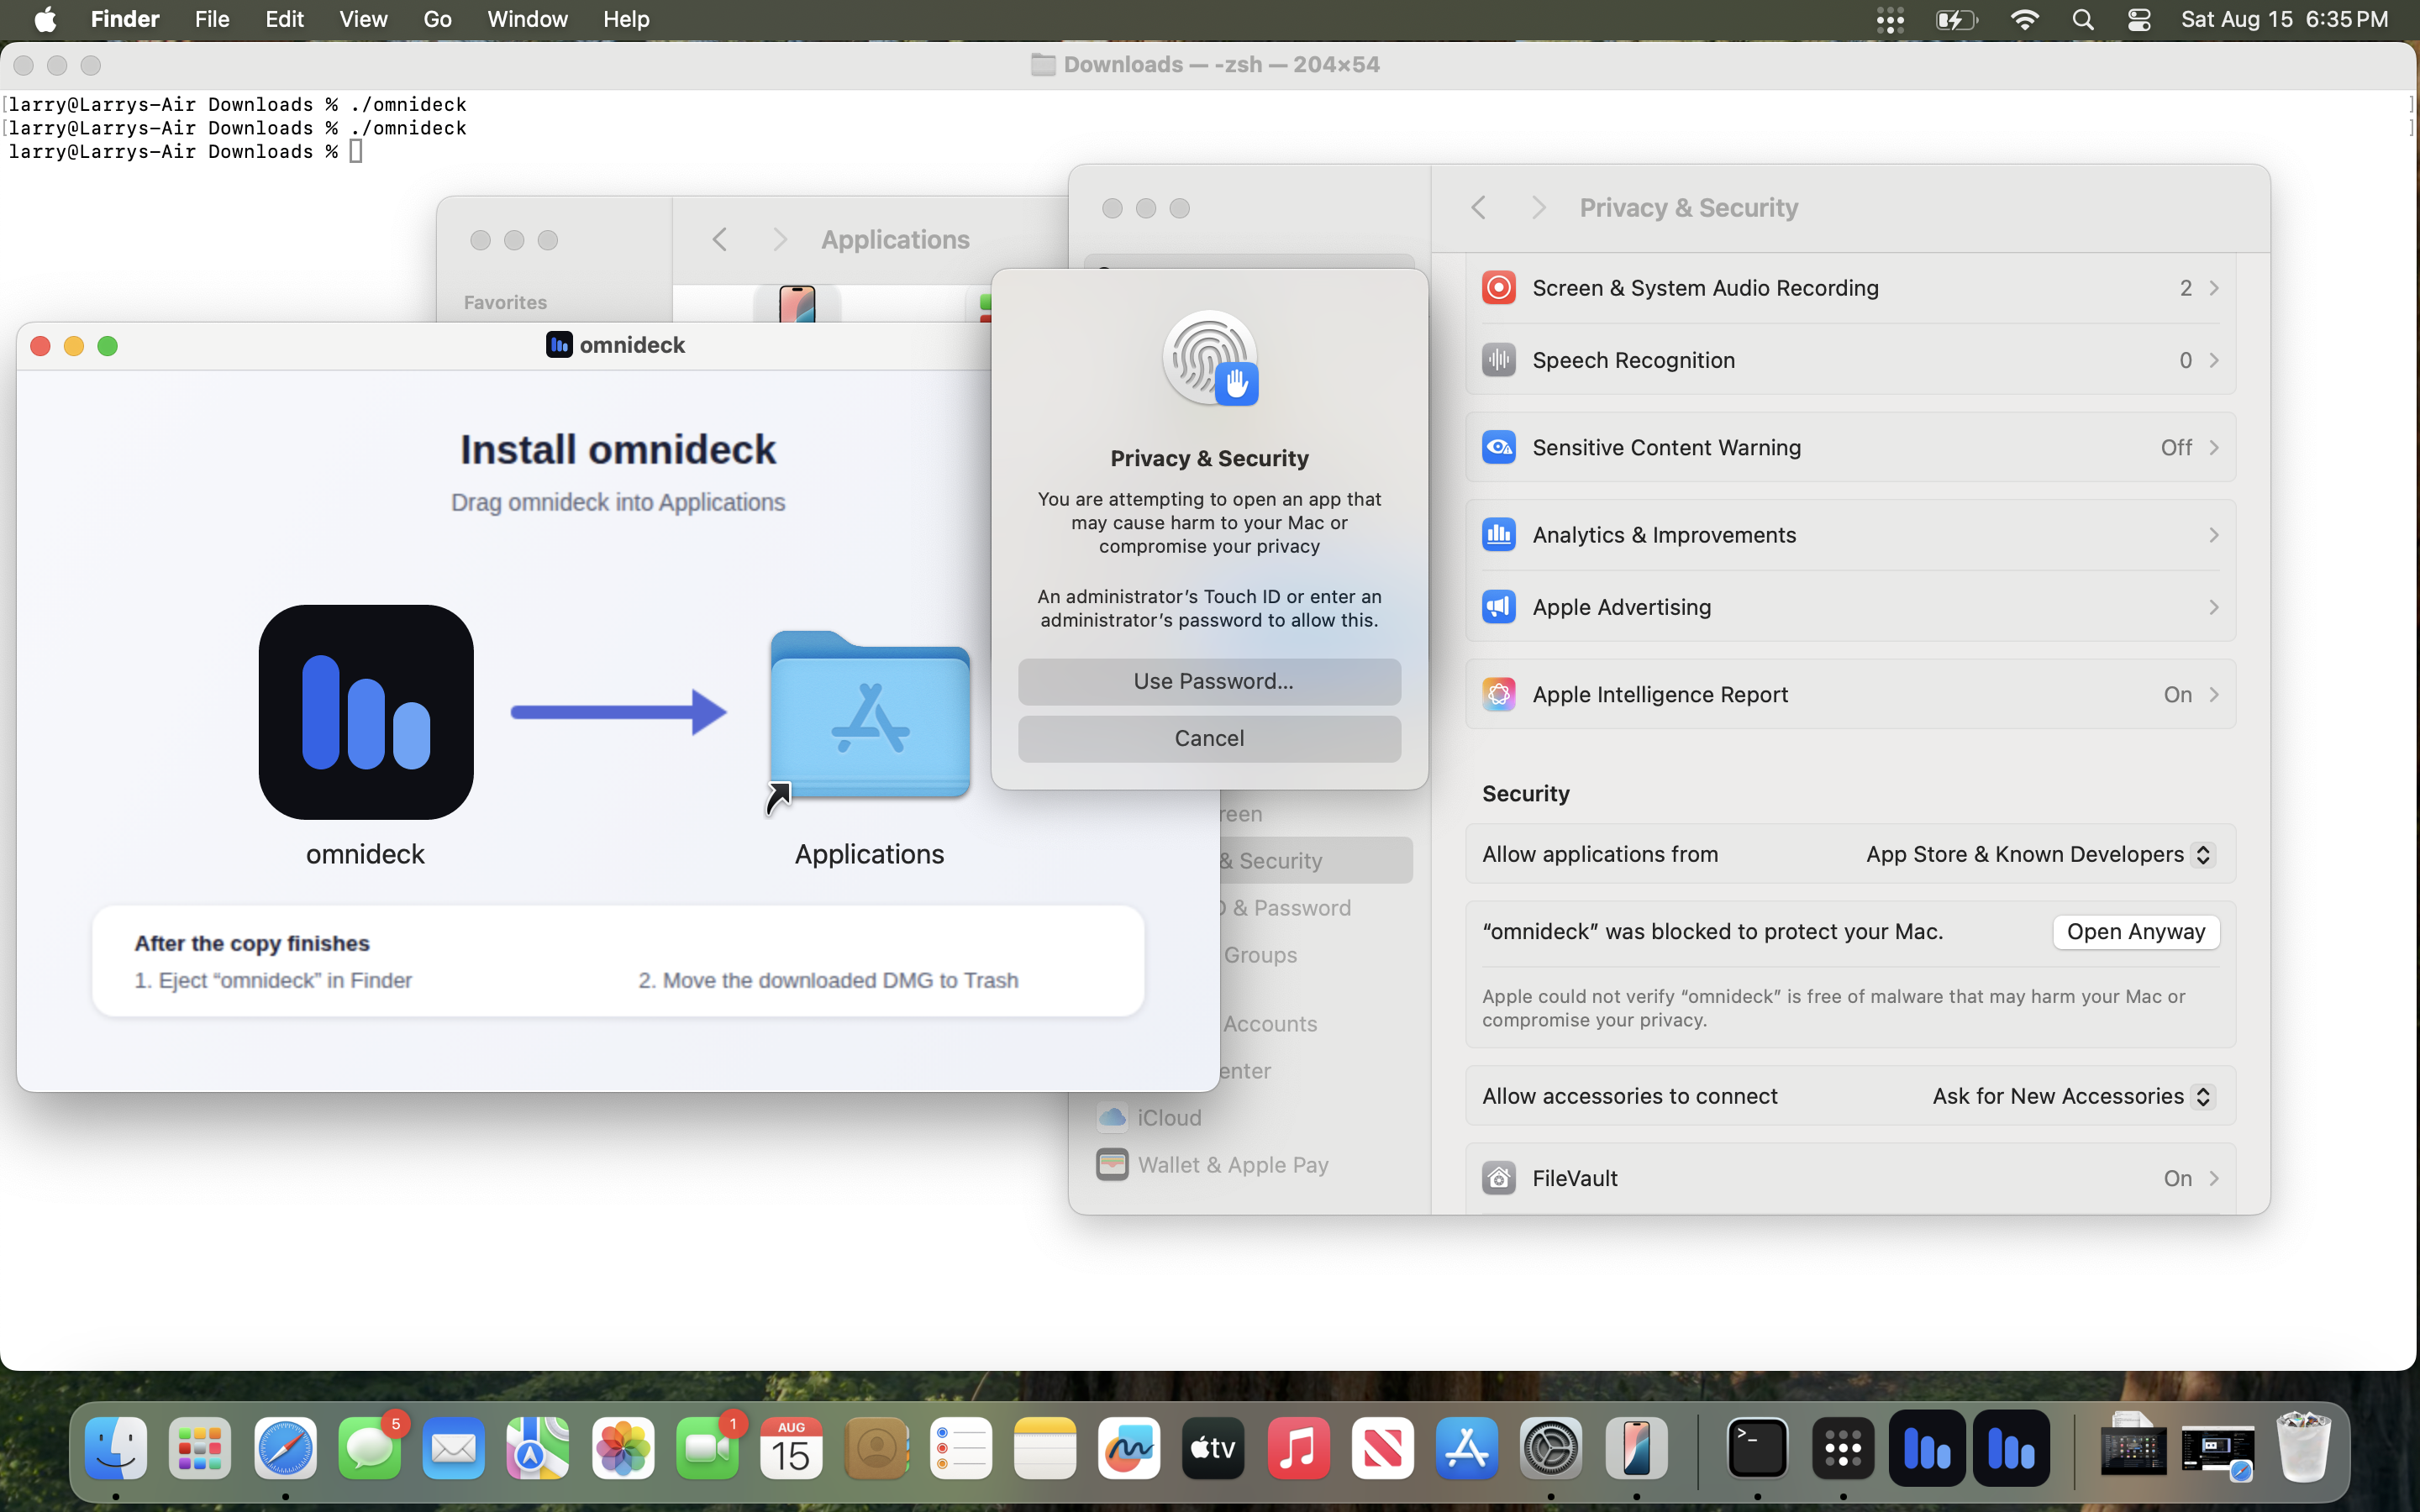The width and height of the screenshot is (2420, 1512).
Task: Open Finder from the Dock
Action: (116, 1447)
